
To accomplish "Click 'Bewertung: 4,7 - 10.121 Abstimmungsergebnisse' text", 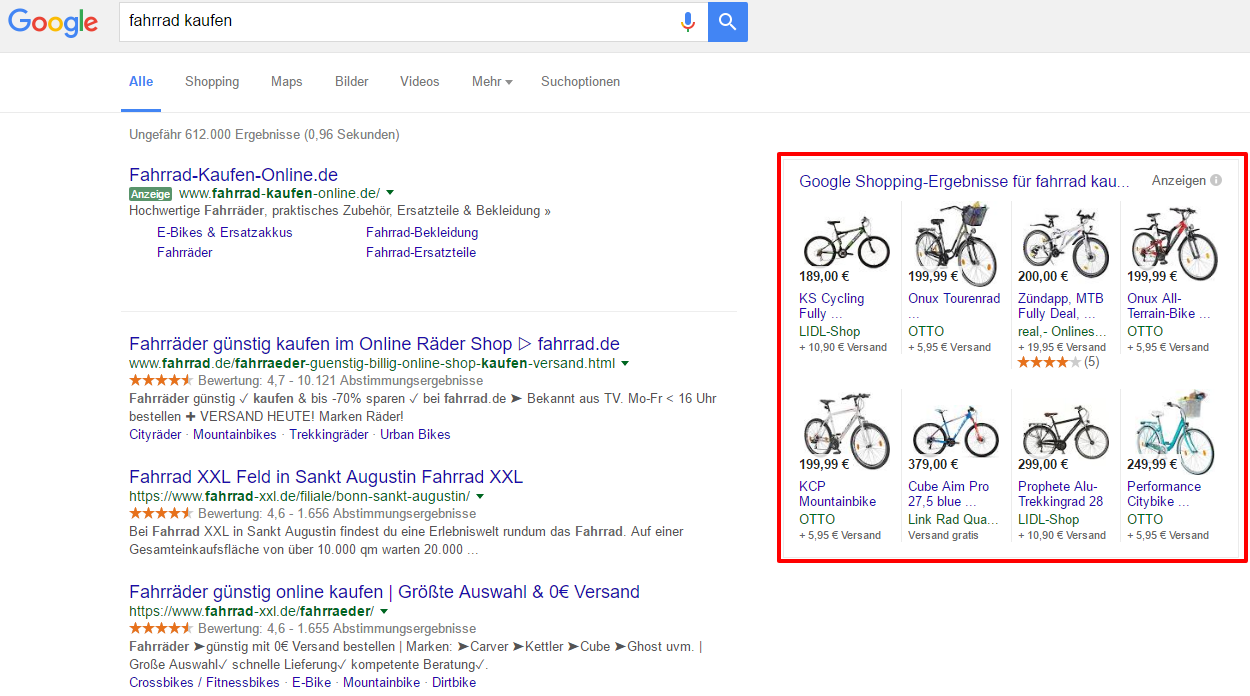I will tap(341, 381).
